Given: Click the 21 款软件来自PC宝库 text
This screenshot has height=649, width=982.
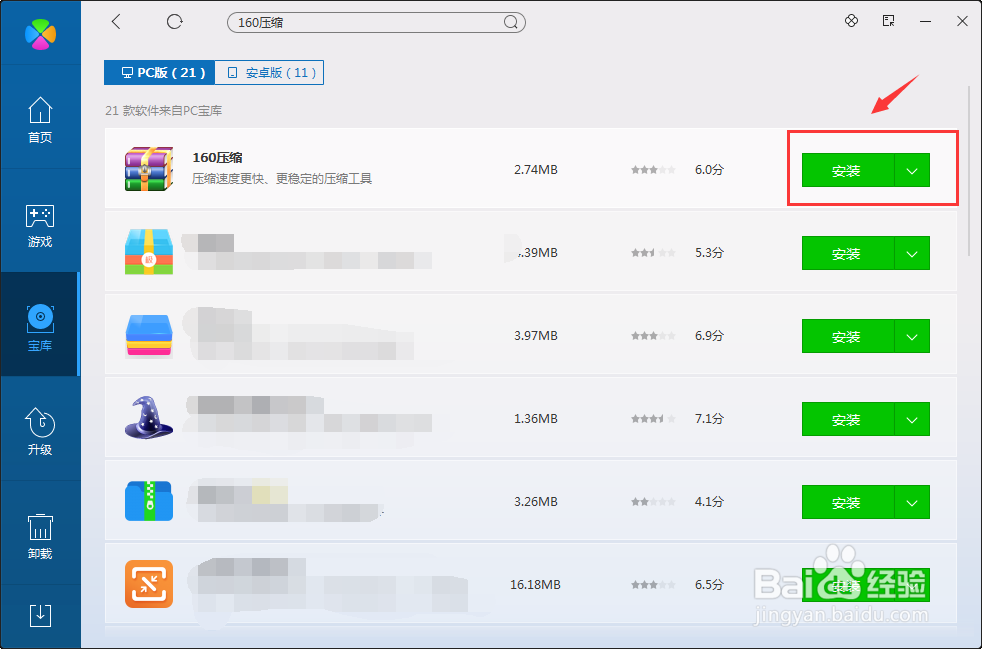Looking at the screenshot, I should pos(163,111).
